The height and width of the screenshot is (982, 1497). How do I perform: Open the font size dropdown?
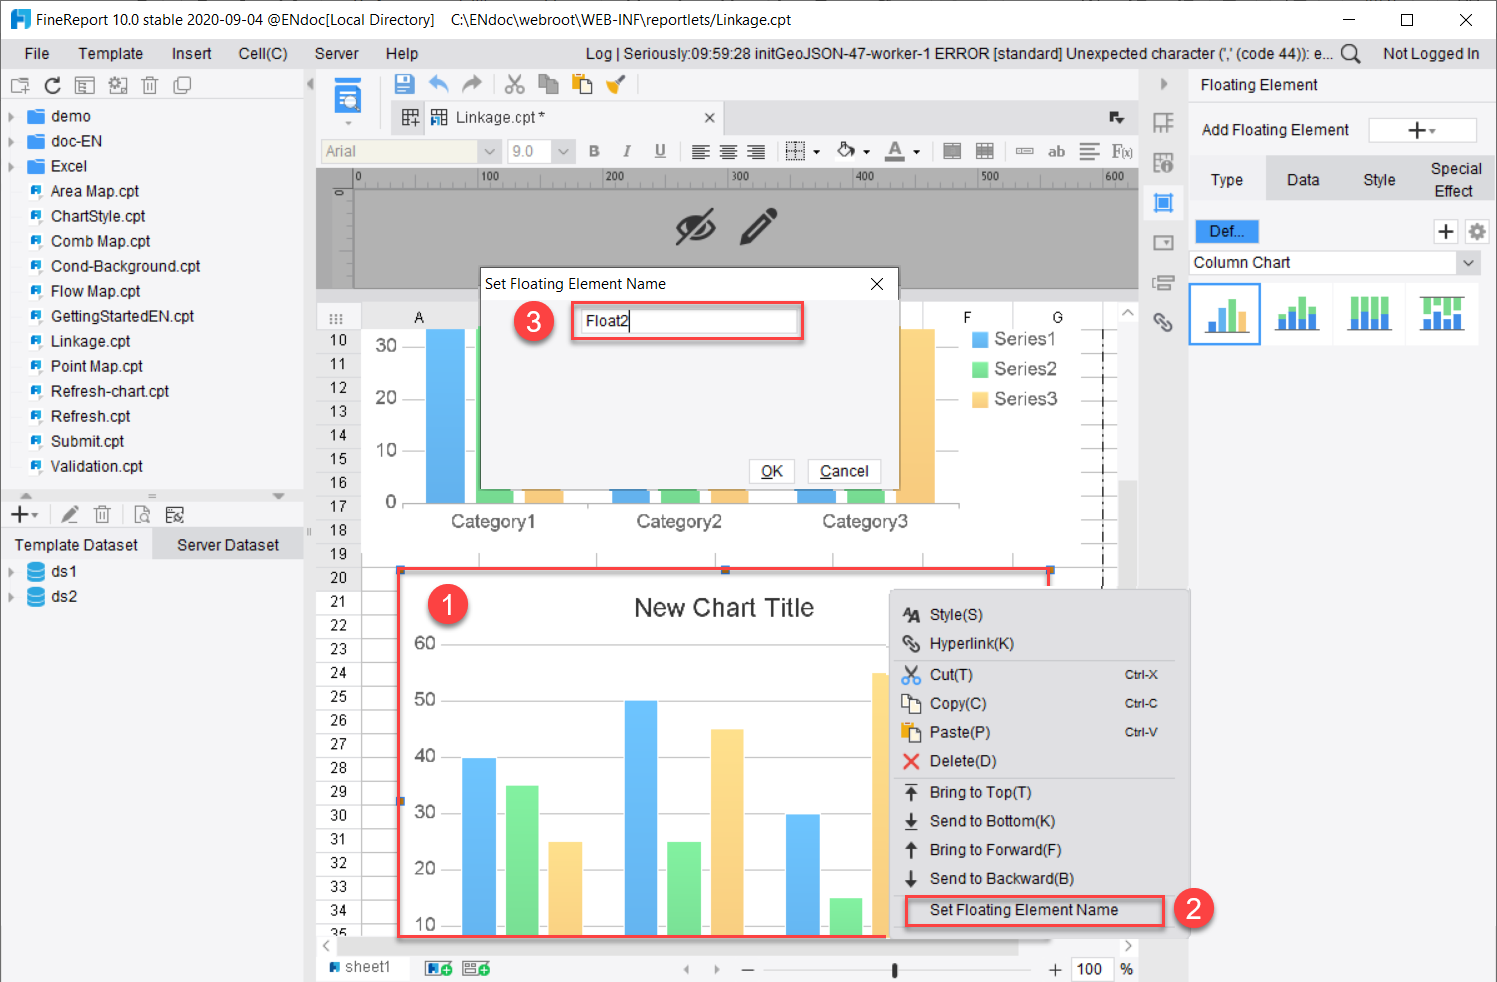[x=564, y=151]
